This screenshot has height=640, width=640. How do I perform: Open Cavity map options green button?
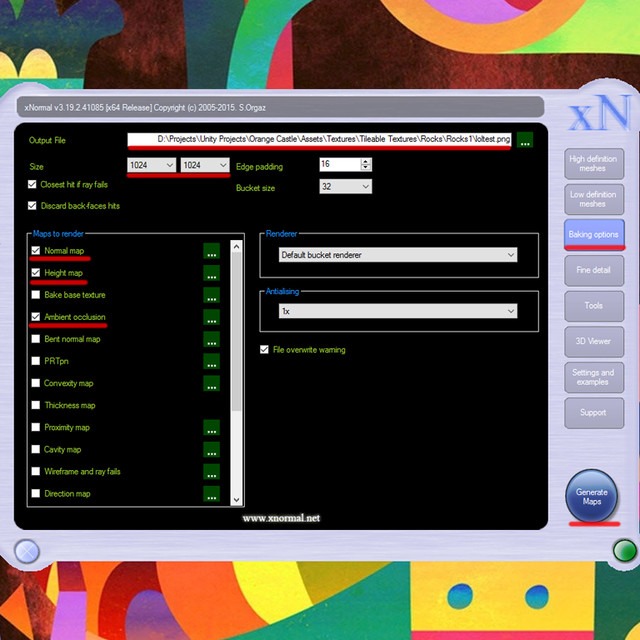211,449
